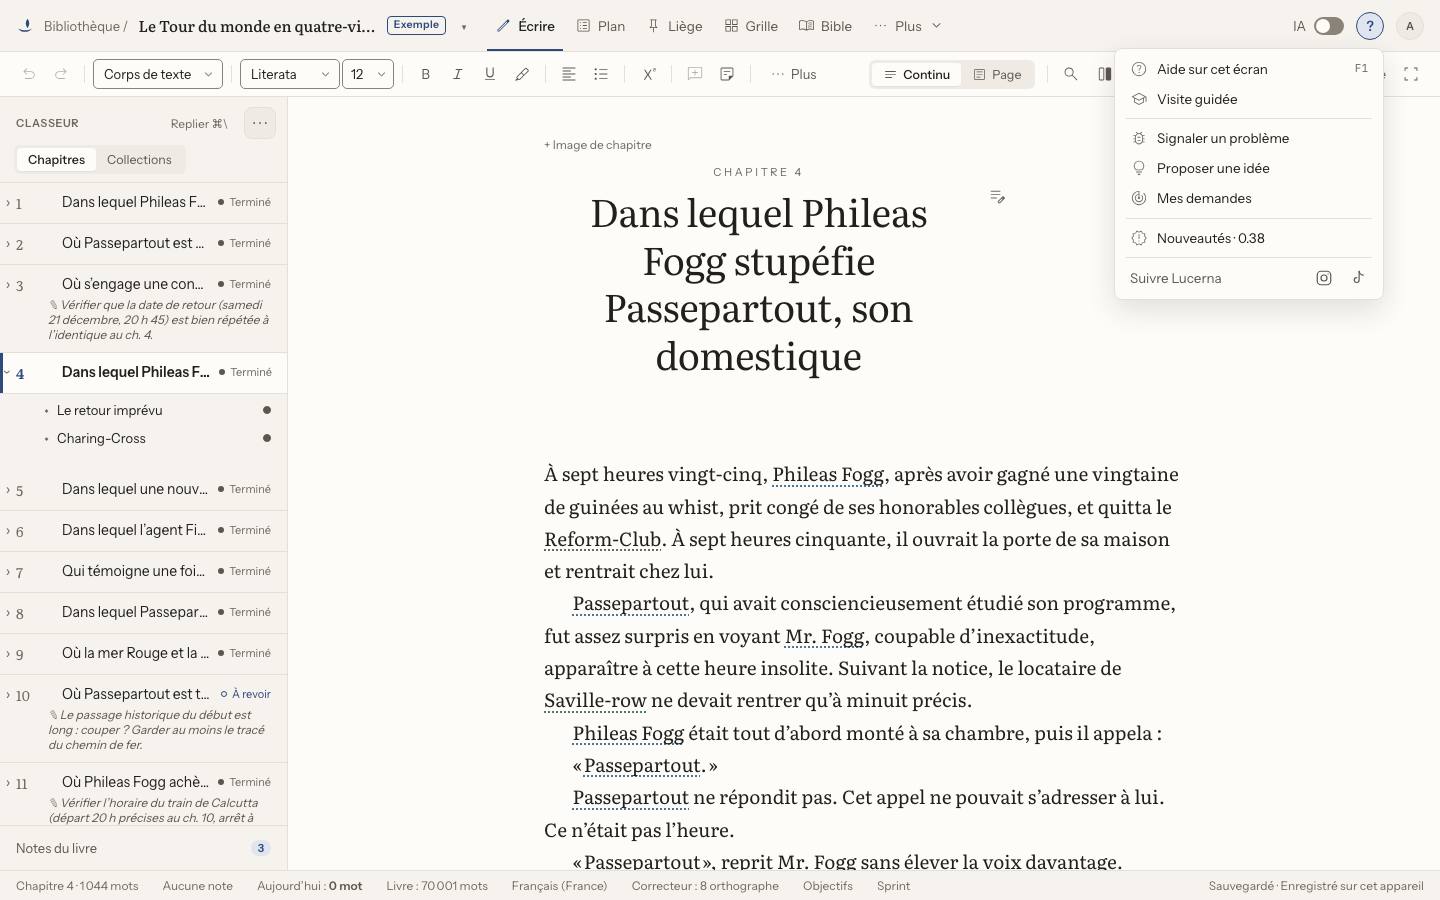Click the superscript X icon
Image resolution: width=1440 pixels, height=900 pixels.
pyautogui.click(x=649, y=74)
